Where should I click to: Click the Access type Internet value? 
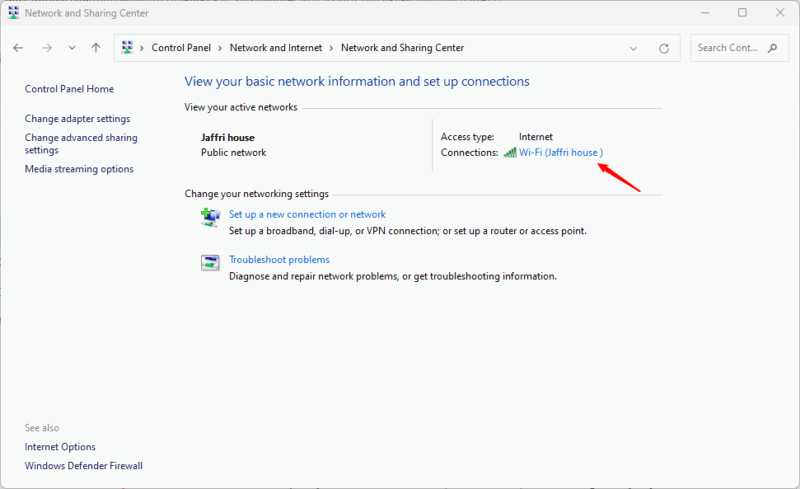pos(536,137)
